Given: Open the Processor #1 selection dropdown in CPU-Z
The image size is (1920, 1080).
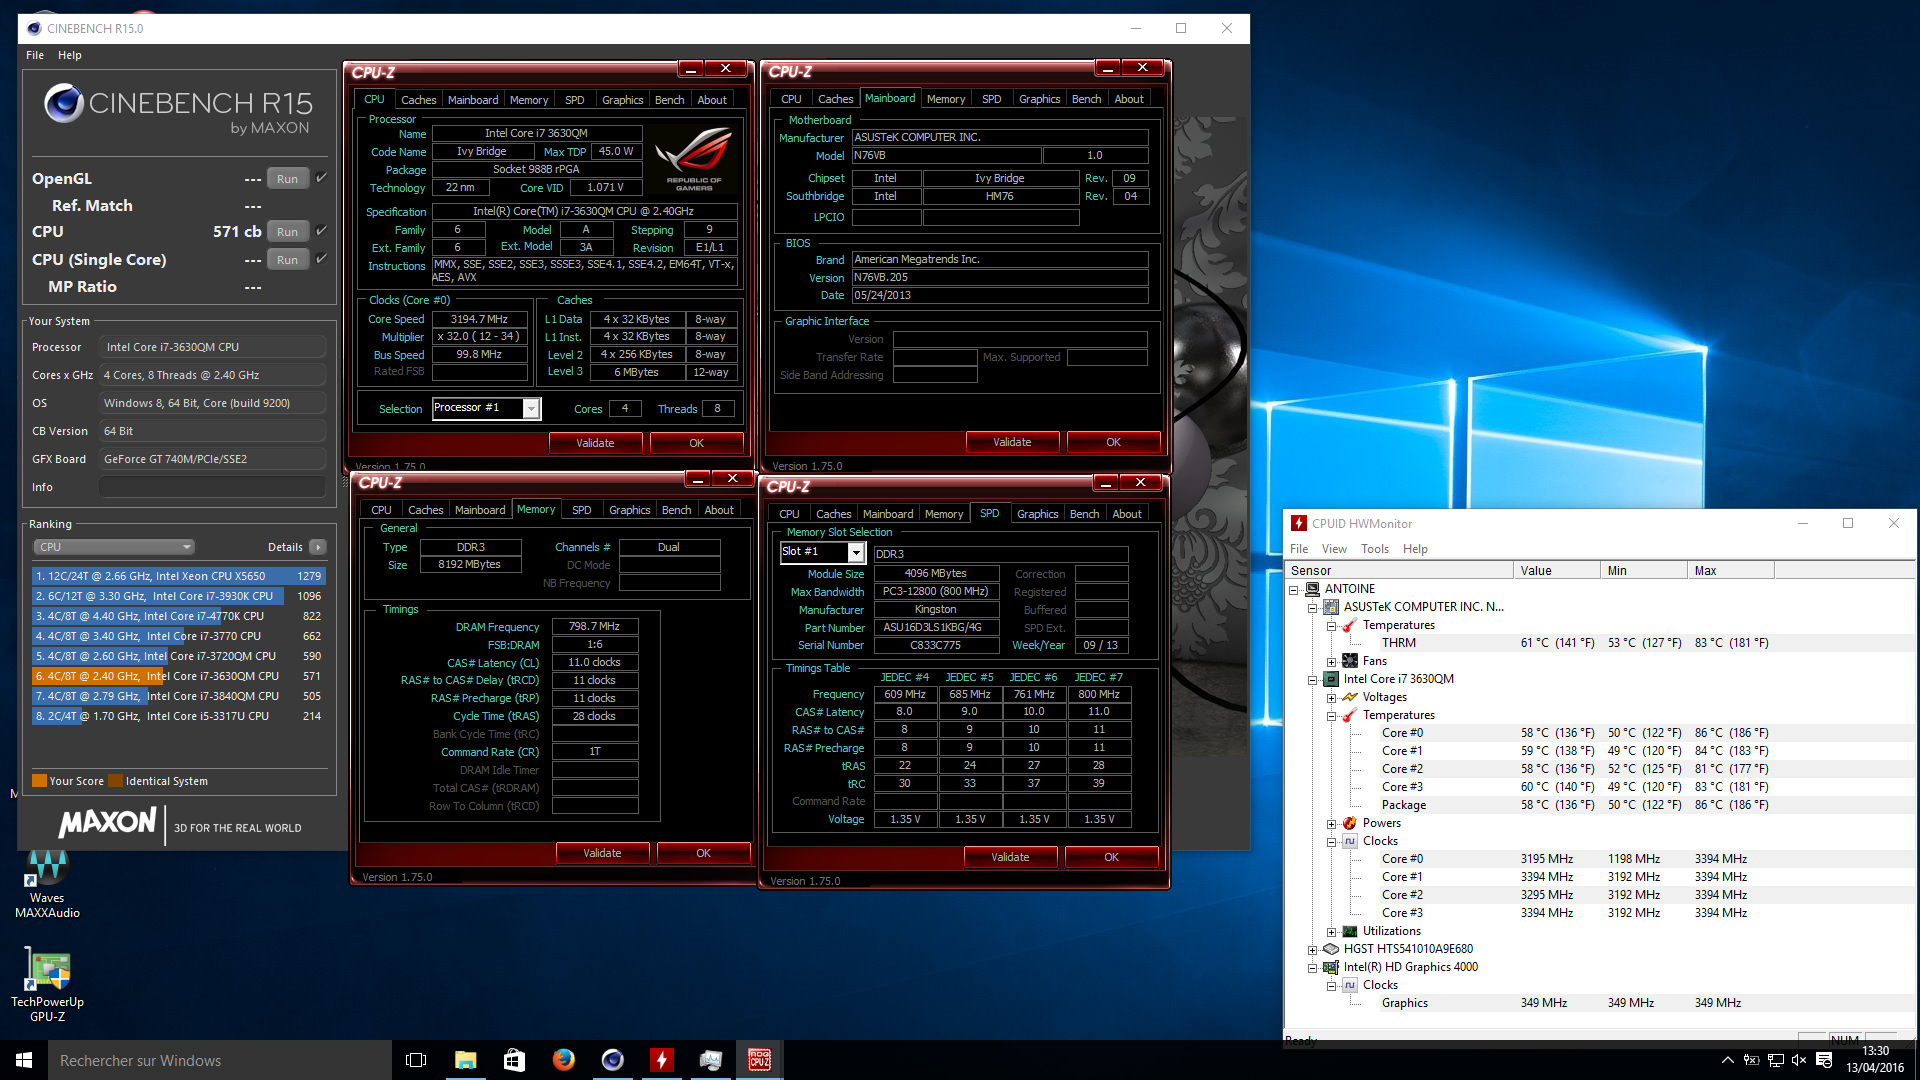Looking at the screenshot, I should [x=531, y=408].
